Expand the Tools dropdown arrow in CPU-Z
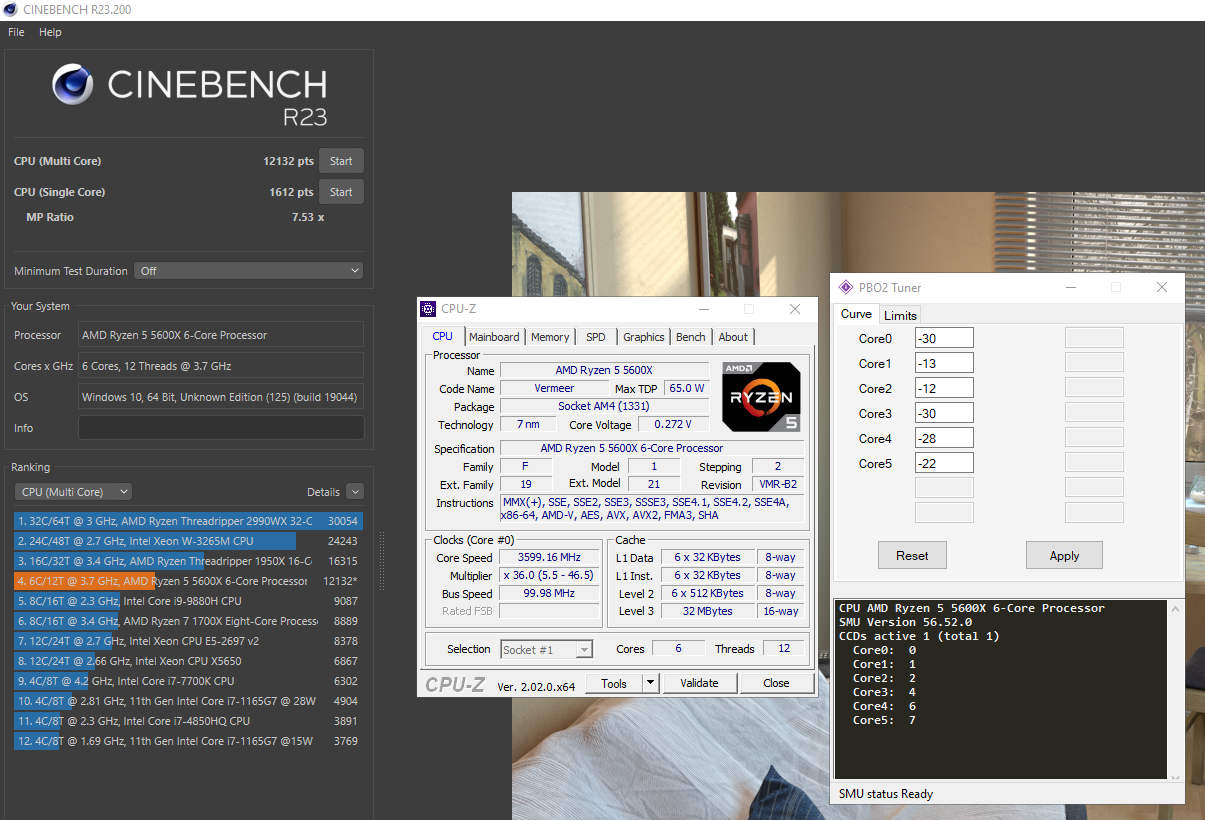The image size is (1205, 820). pos(650,683)
